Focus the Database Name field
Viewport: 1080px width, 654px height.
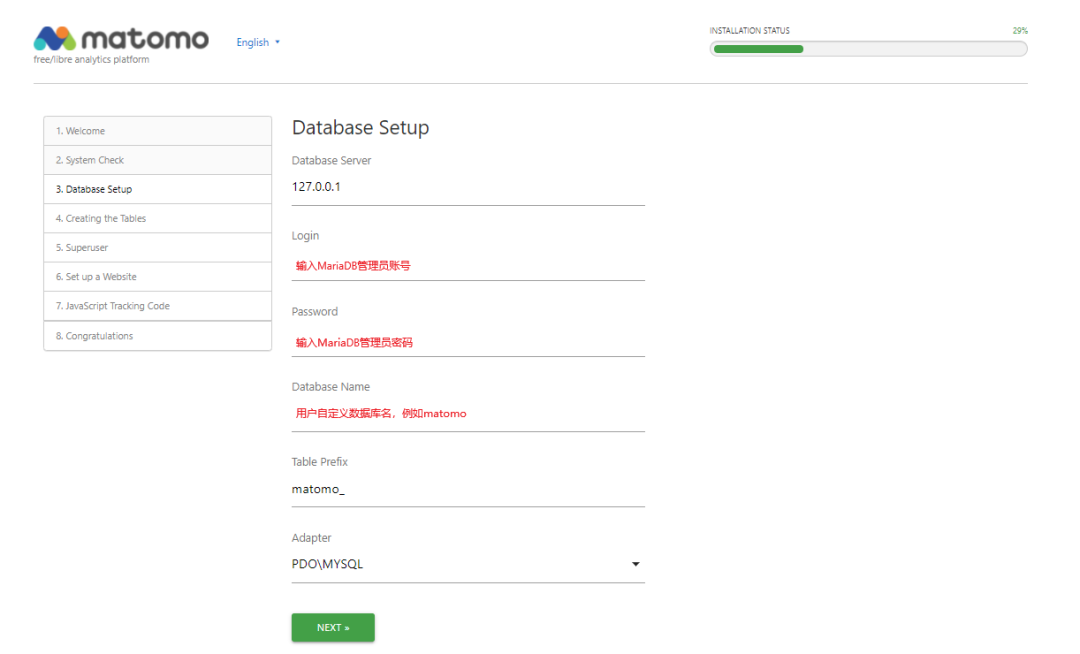[468, 414]
